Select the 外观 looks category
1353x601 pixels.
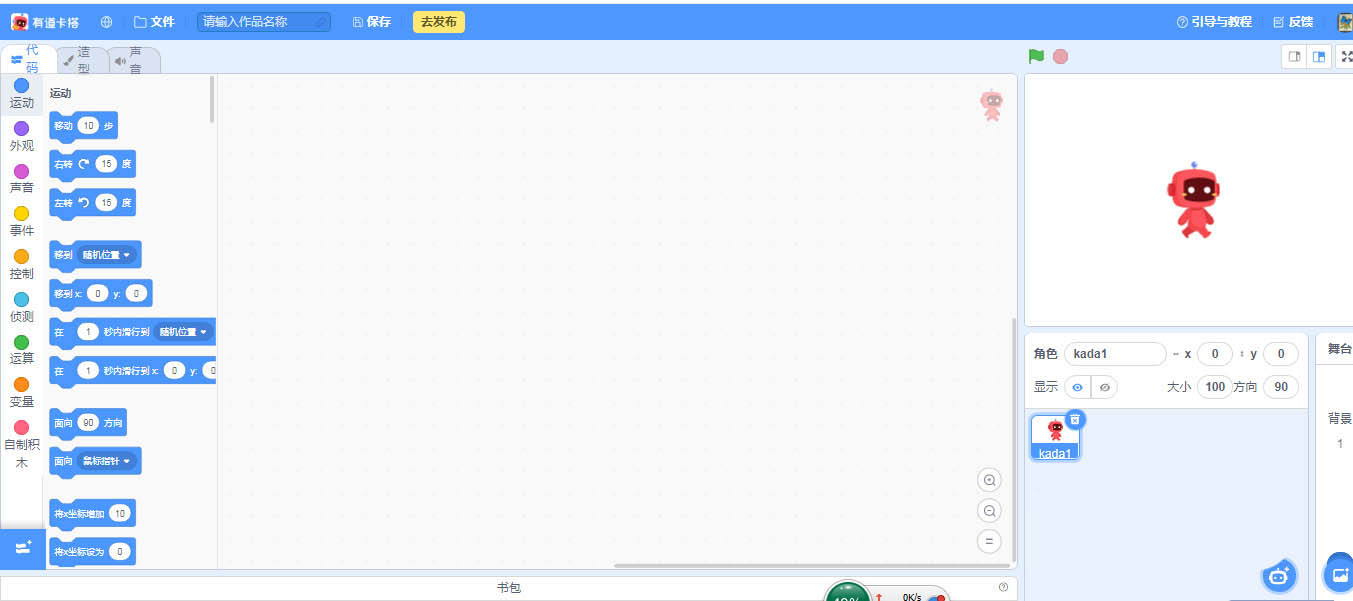22,137
